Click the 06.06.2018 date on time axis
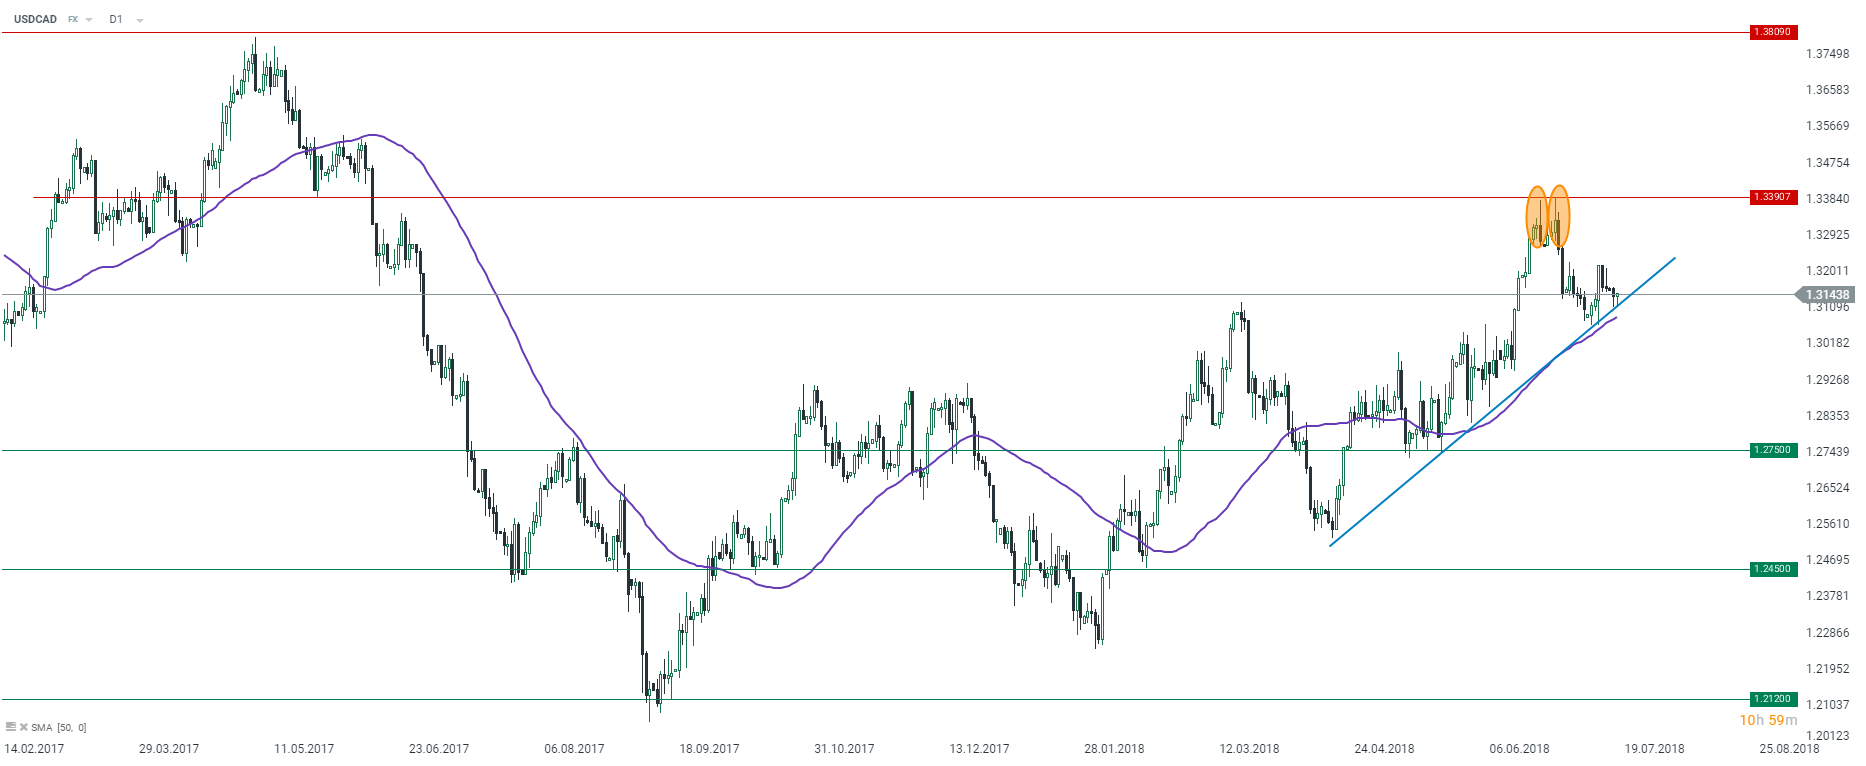This screenshot has height=766, width=1866. tap(1519, 748)
